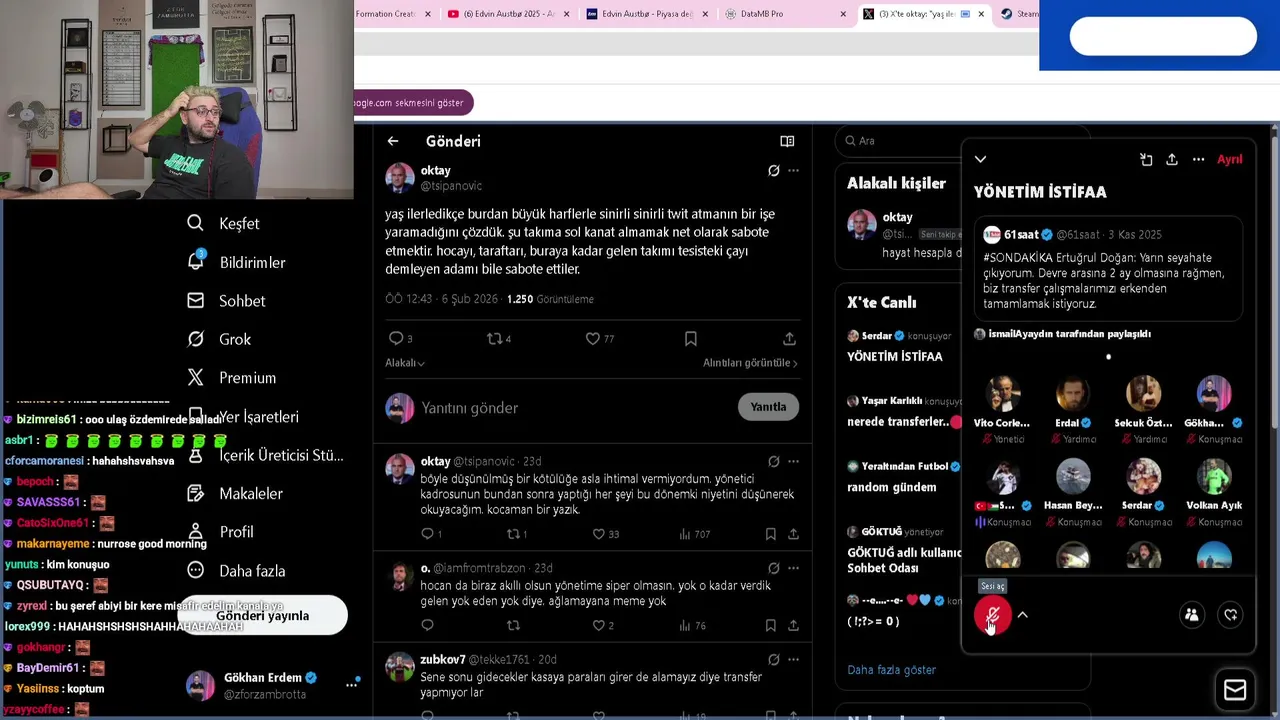
Task: Like oktay's reply with 33 likes
Action: (606, 534)
